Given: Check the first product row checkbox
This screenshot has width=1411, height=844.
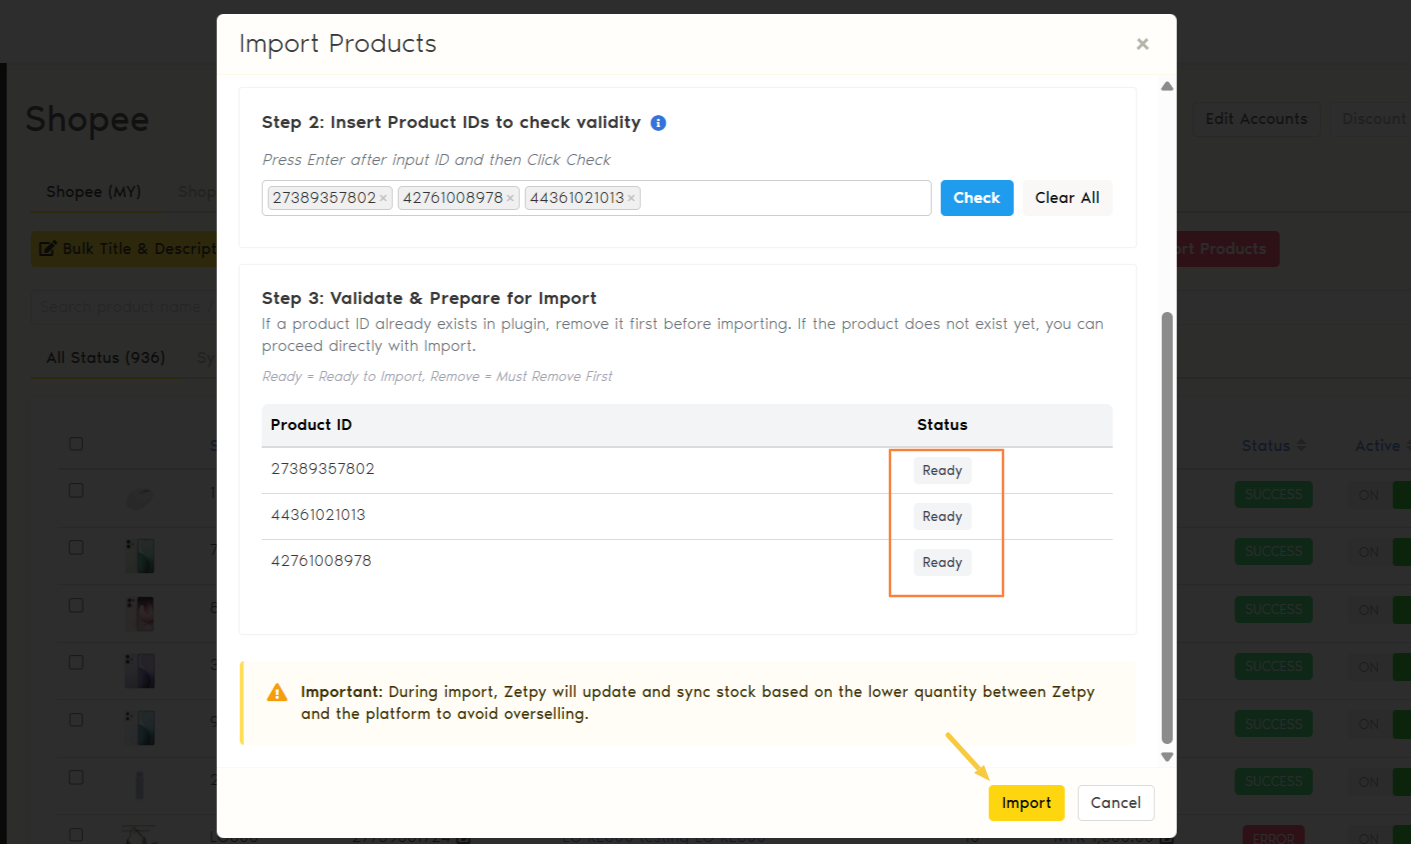Looking at the screenshot, I should [76, 490].
